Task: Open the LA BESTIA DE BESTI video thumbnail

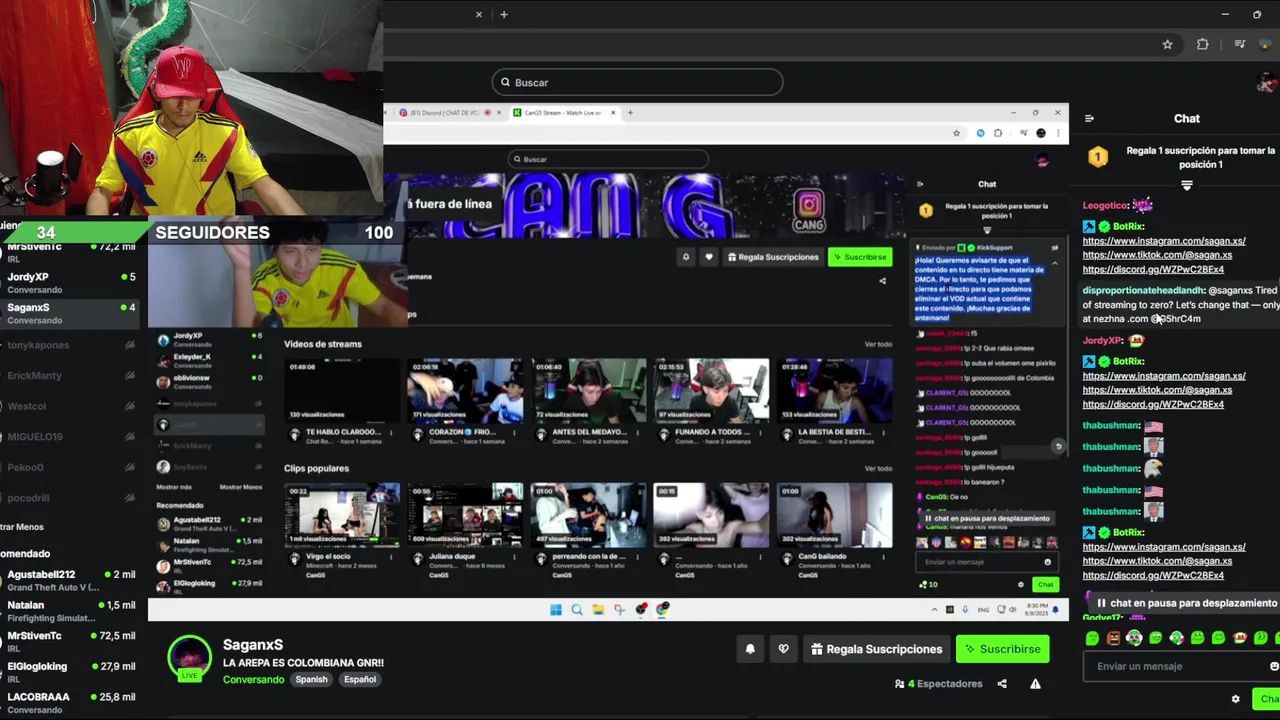Action: (834, 391)
